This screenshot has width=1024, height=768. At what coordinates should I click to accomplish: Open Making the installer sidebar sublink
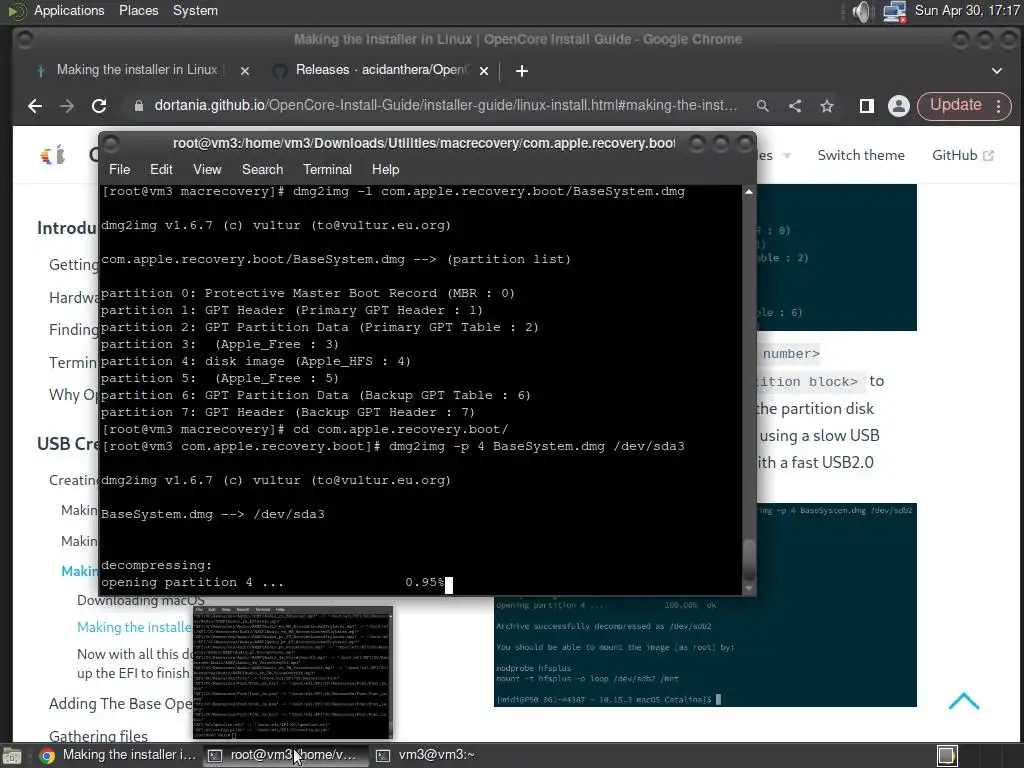tap(134, 628)
